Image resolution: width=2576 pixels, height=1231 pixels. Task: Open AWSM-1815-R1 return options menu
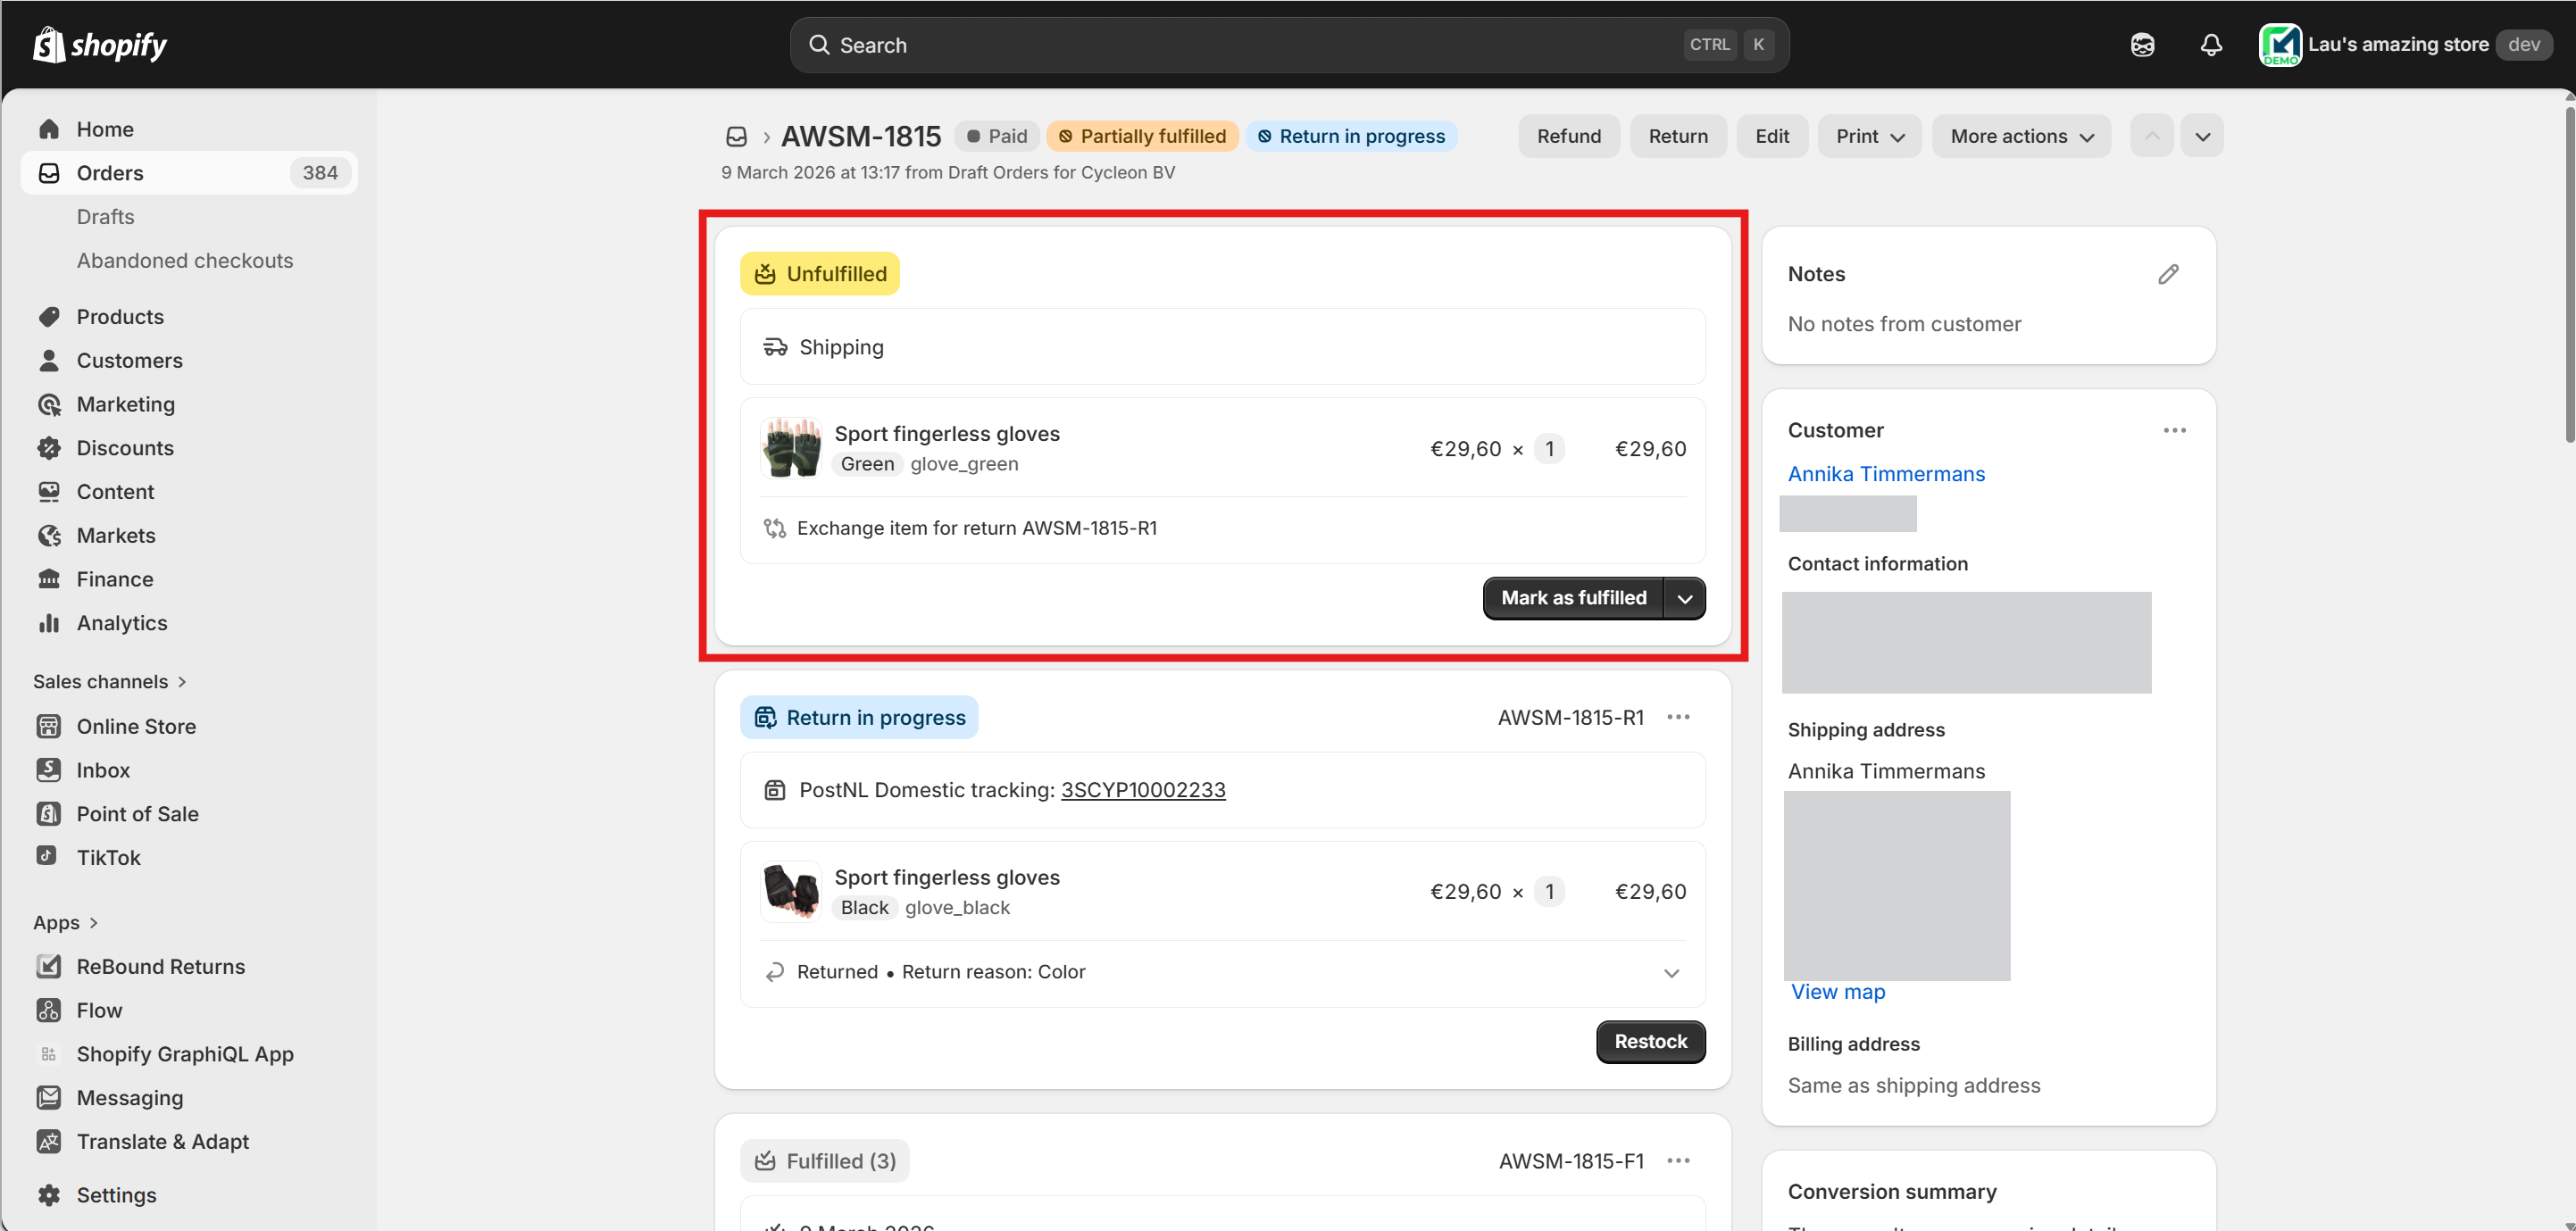tap(1678, 717)
